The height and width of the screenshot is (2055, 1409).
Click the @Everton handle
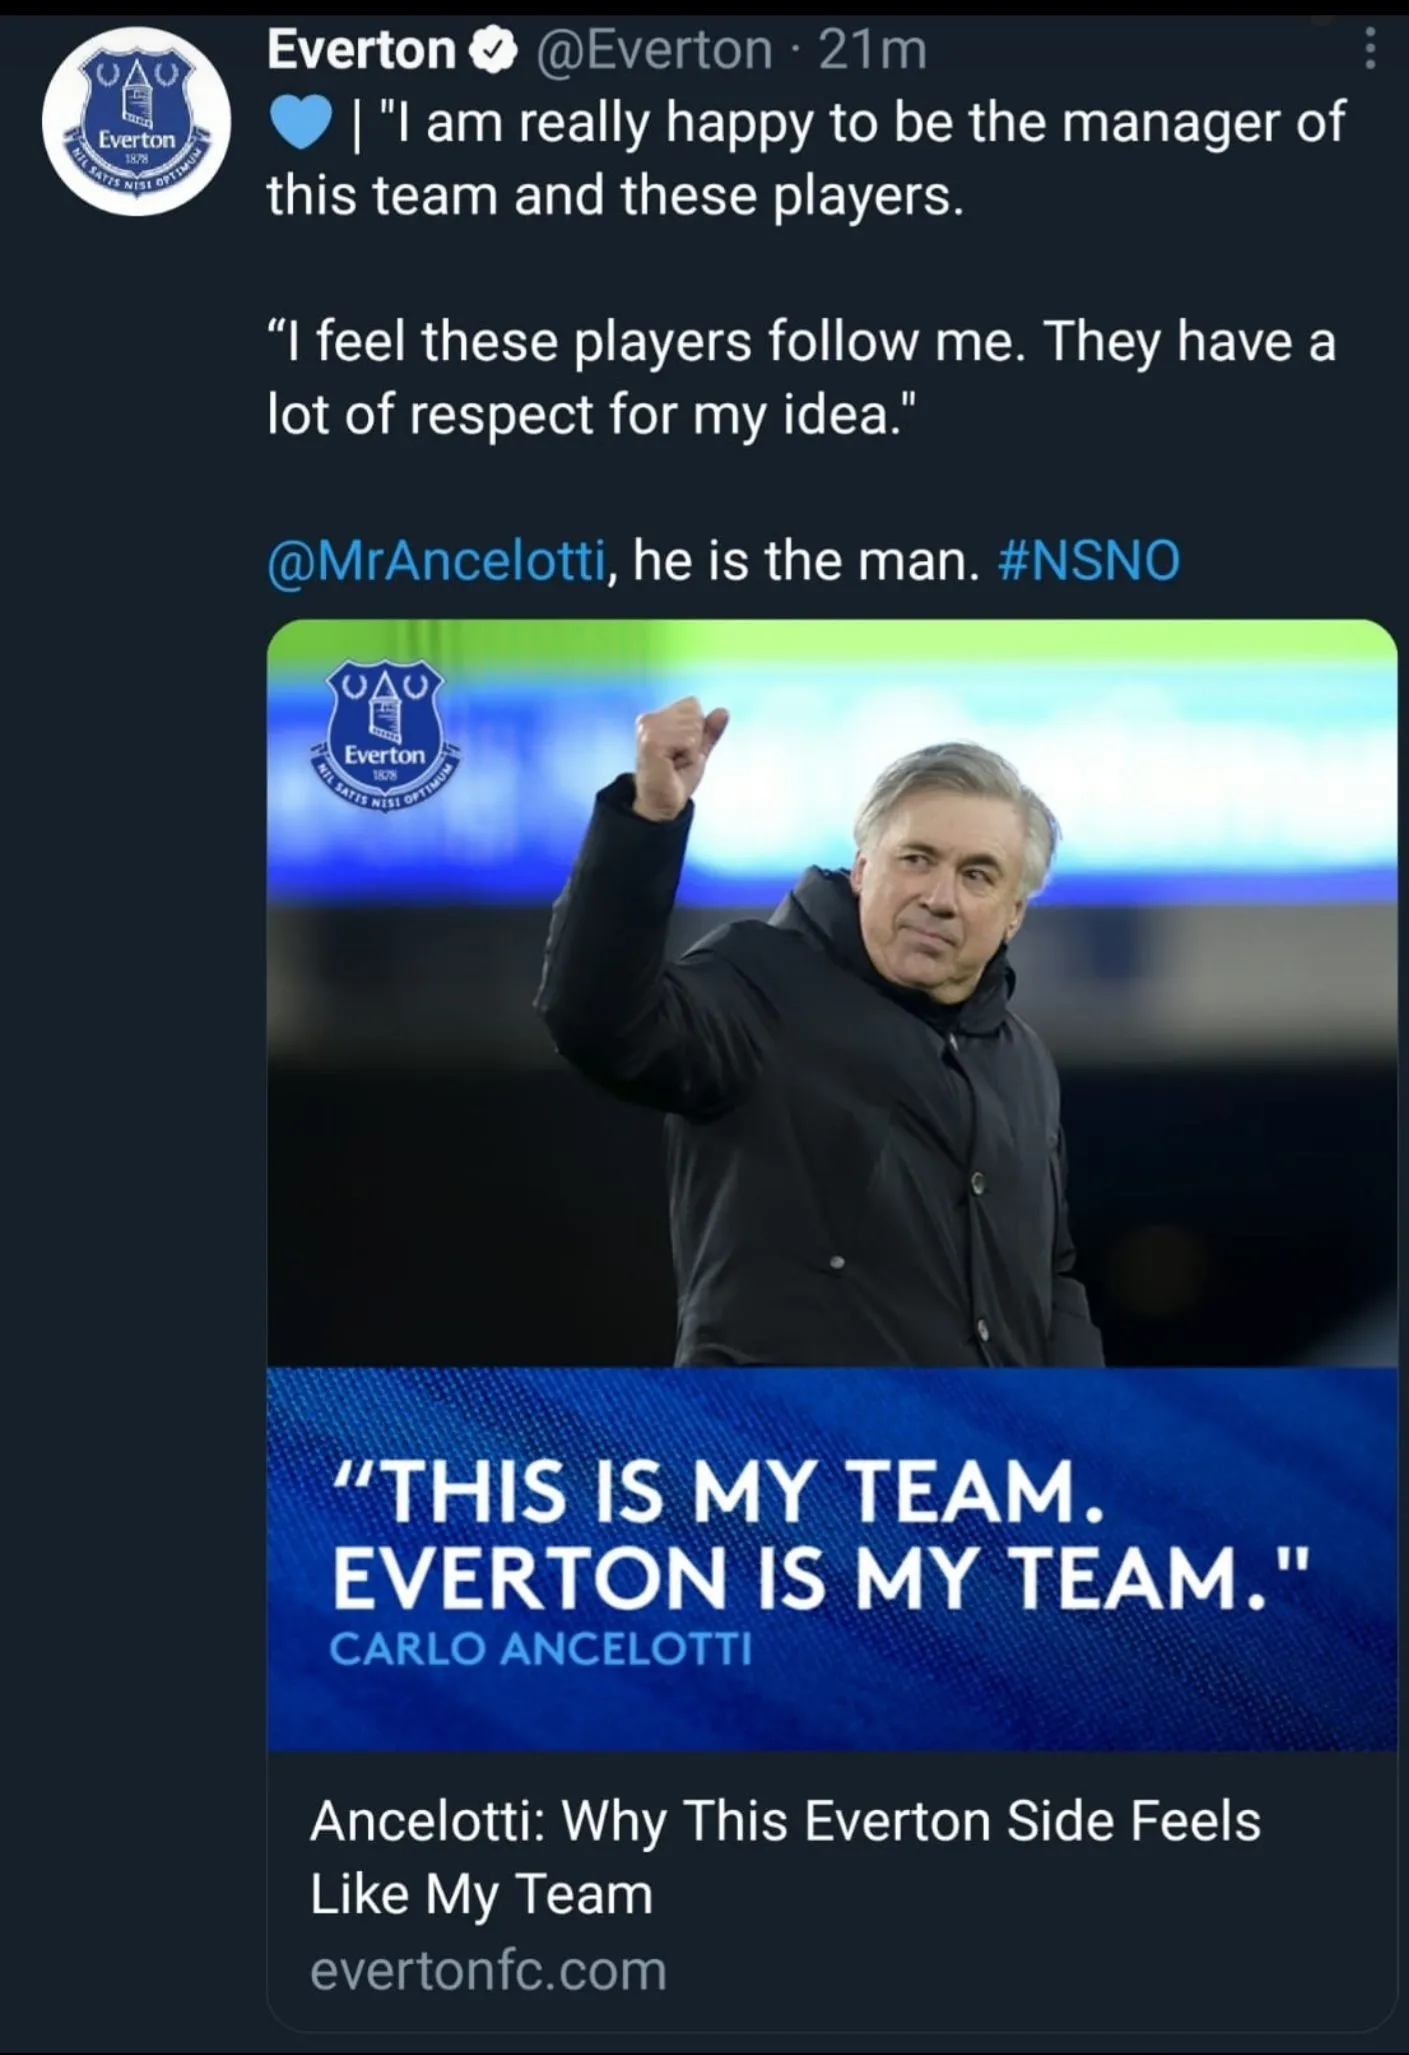[x=654, y=50]
